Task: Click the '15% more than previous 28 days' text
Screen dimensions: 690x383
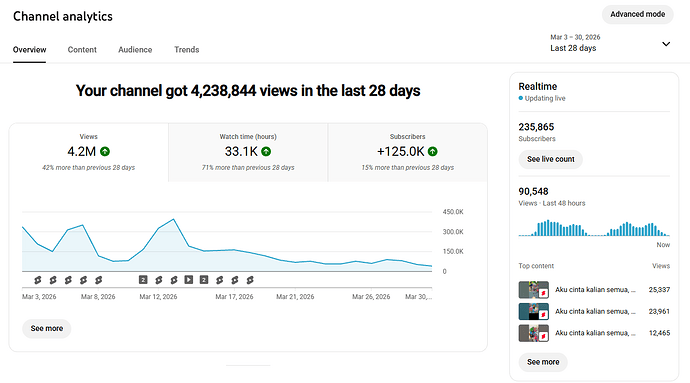Action: point(407,168)
